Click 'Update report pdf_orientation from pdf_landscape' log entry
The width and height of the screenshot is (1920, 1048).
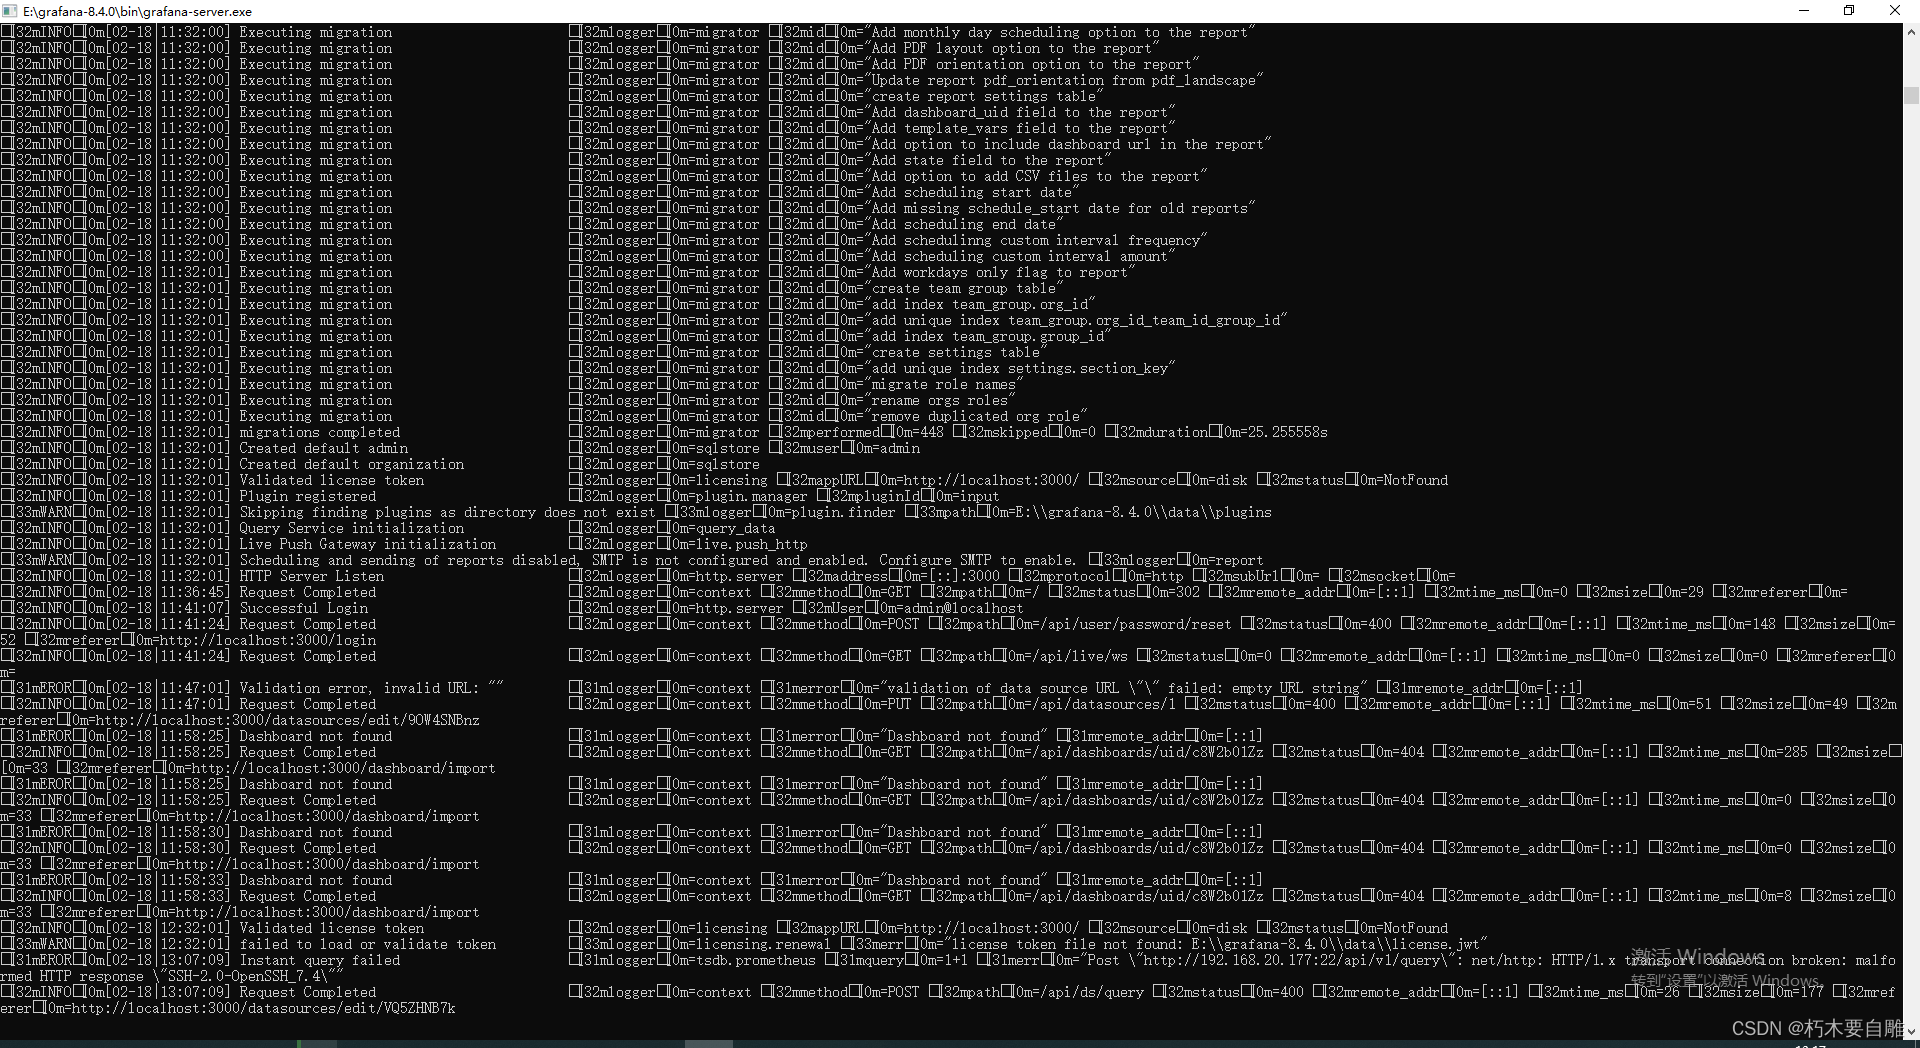click(x=1064, y=80)
